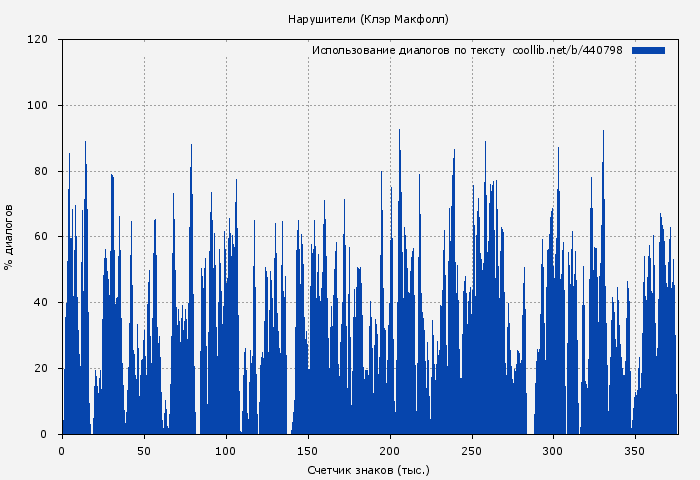Click the y-axis tick label 120

click(38, 40)
